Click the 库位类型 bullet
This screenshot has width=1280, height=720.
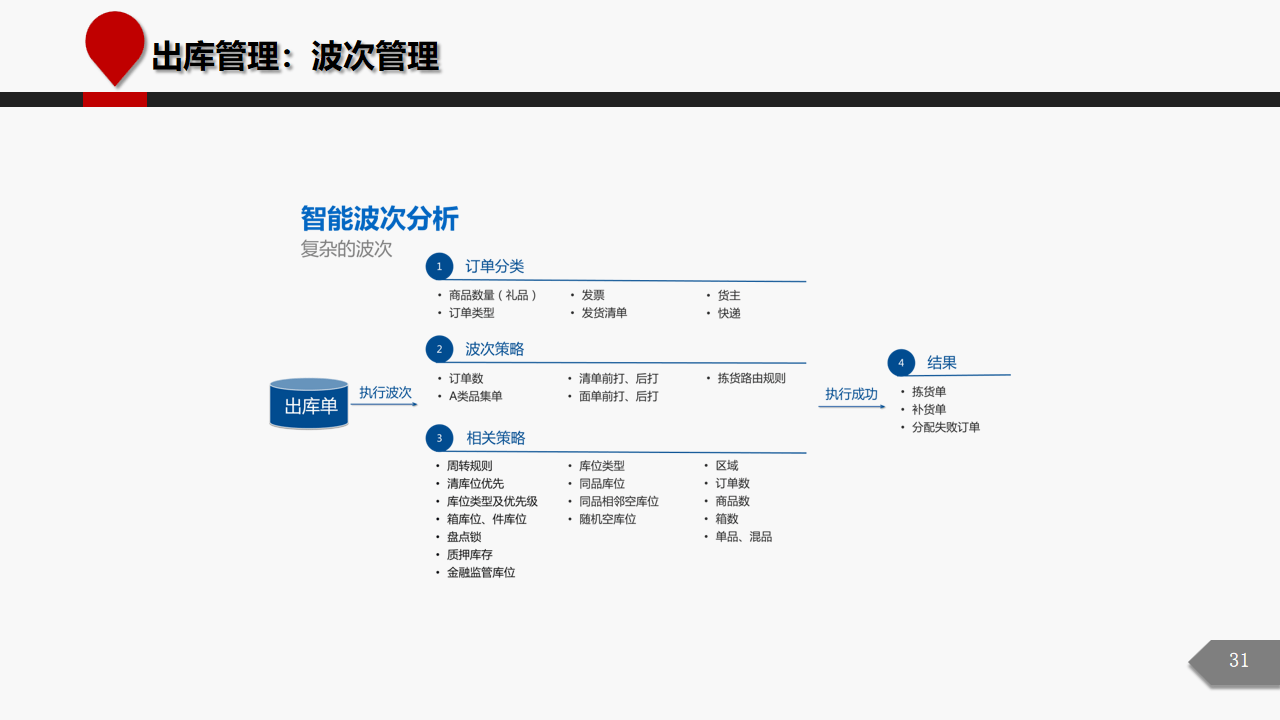(602, 466)
